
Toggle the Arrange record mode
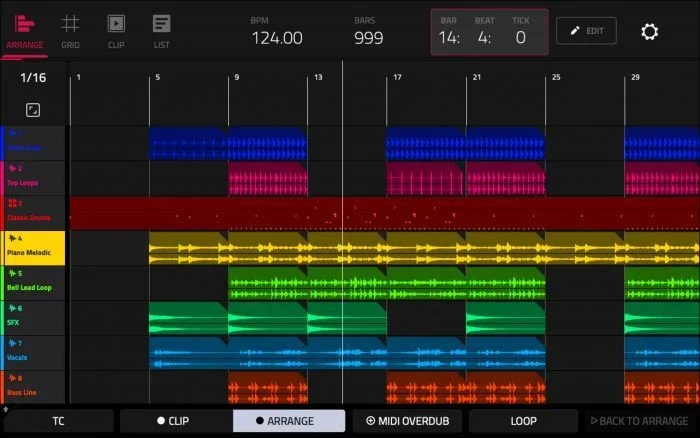[x=289, y=421]
